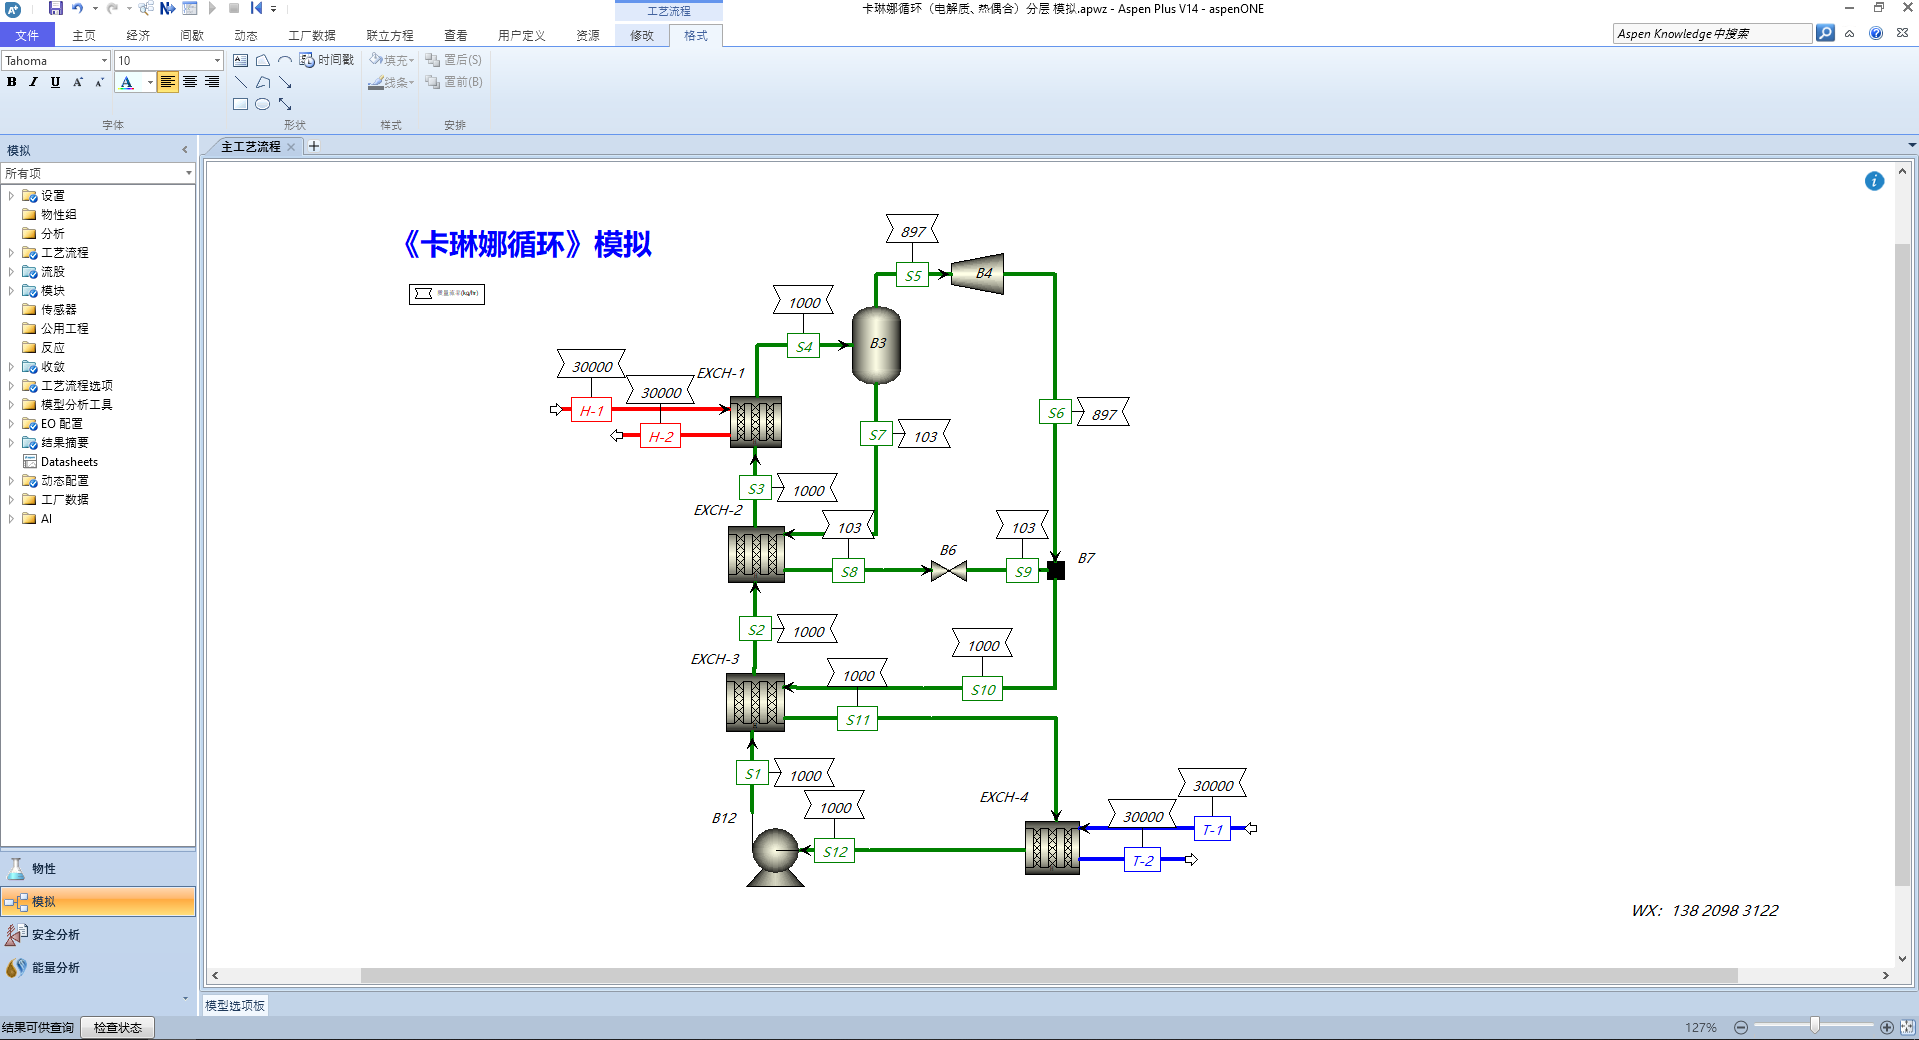This screenshot has height=1040, width=1919.
Task: Open the 模型选项板 model palette tab
Action: tap(235, 1006)
